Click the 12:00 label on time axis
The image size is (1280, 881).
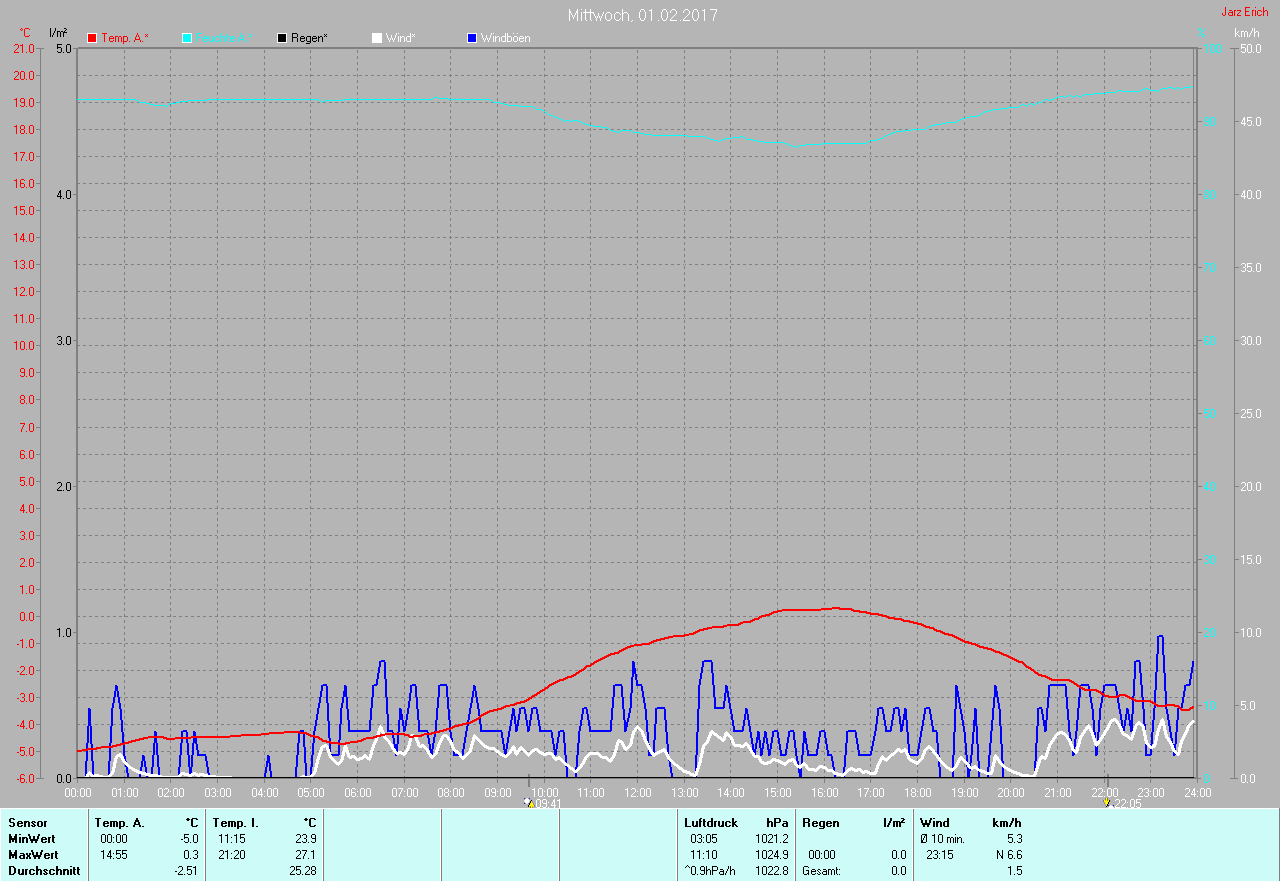click(638, 793)
